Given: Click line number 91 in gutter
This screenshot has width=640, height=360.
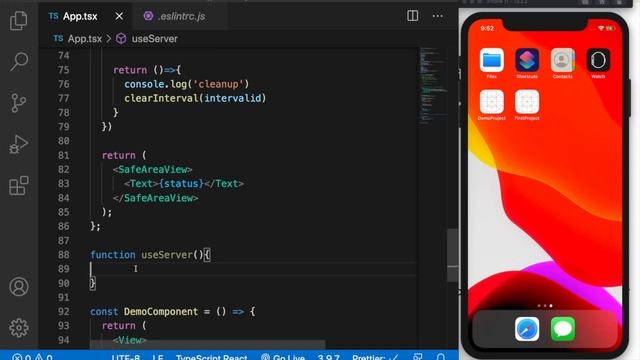Looking at the screenshot, I should click(63, 298).
